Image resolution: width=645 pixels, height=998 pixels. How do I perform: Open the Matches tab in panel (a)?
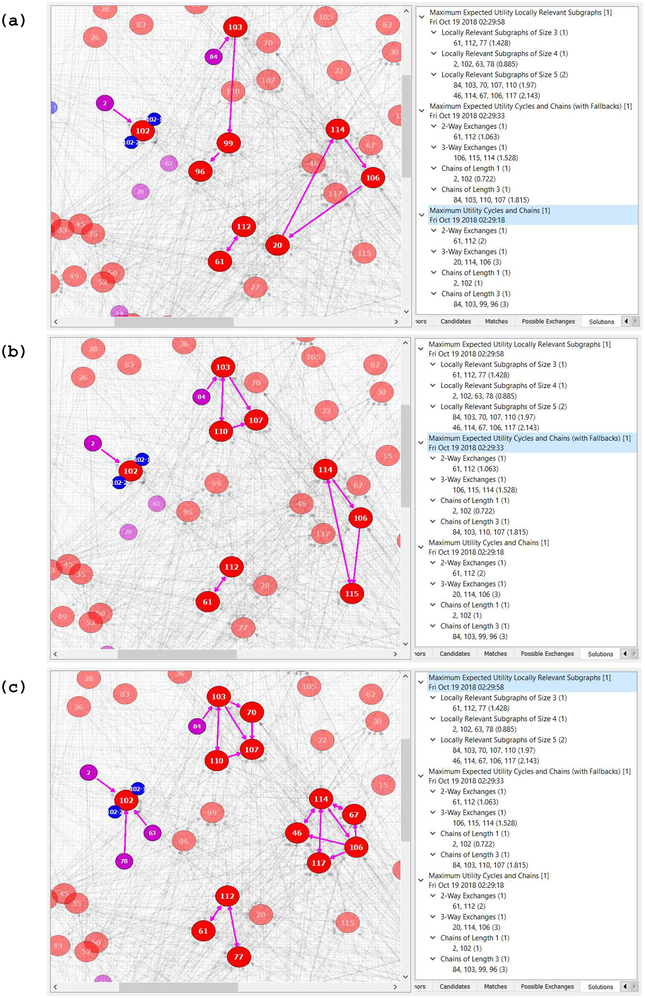[x=497, y=321]
